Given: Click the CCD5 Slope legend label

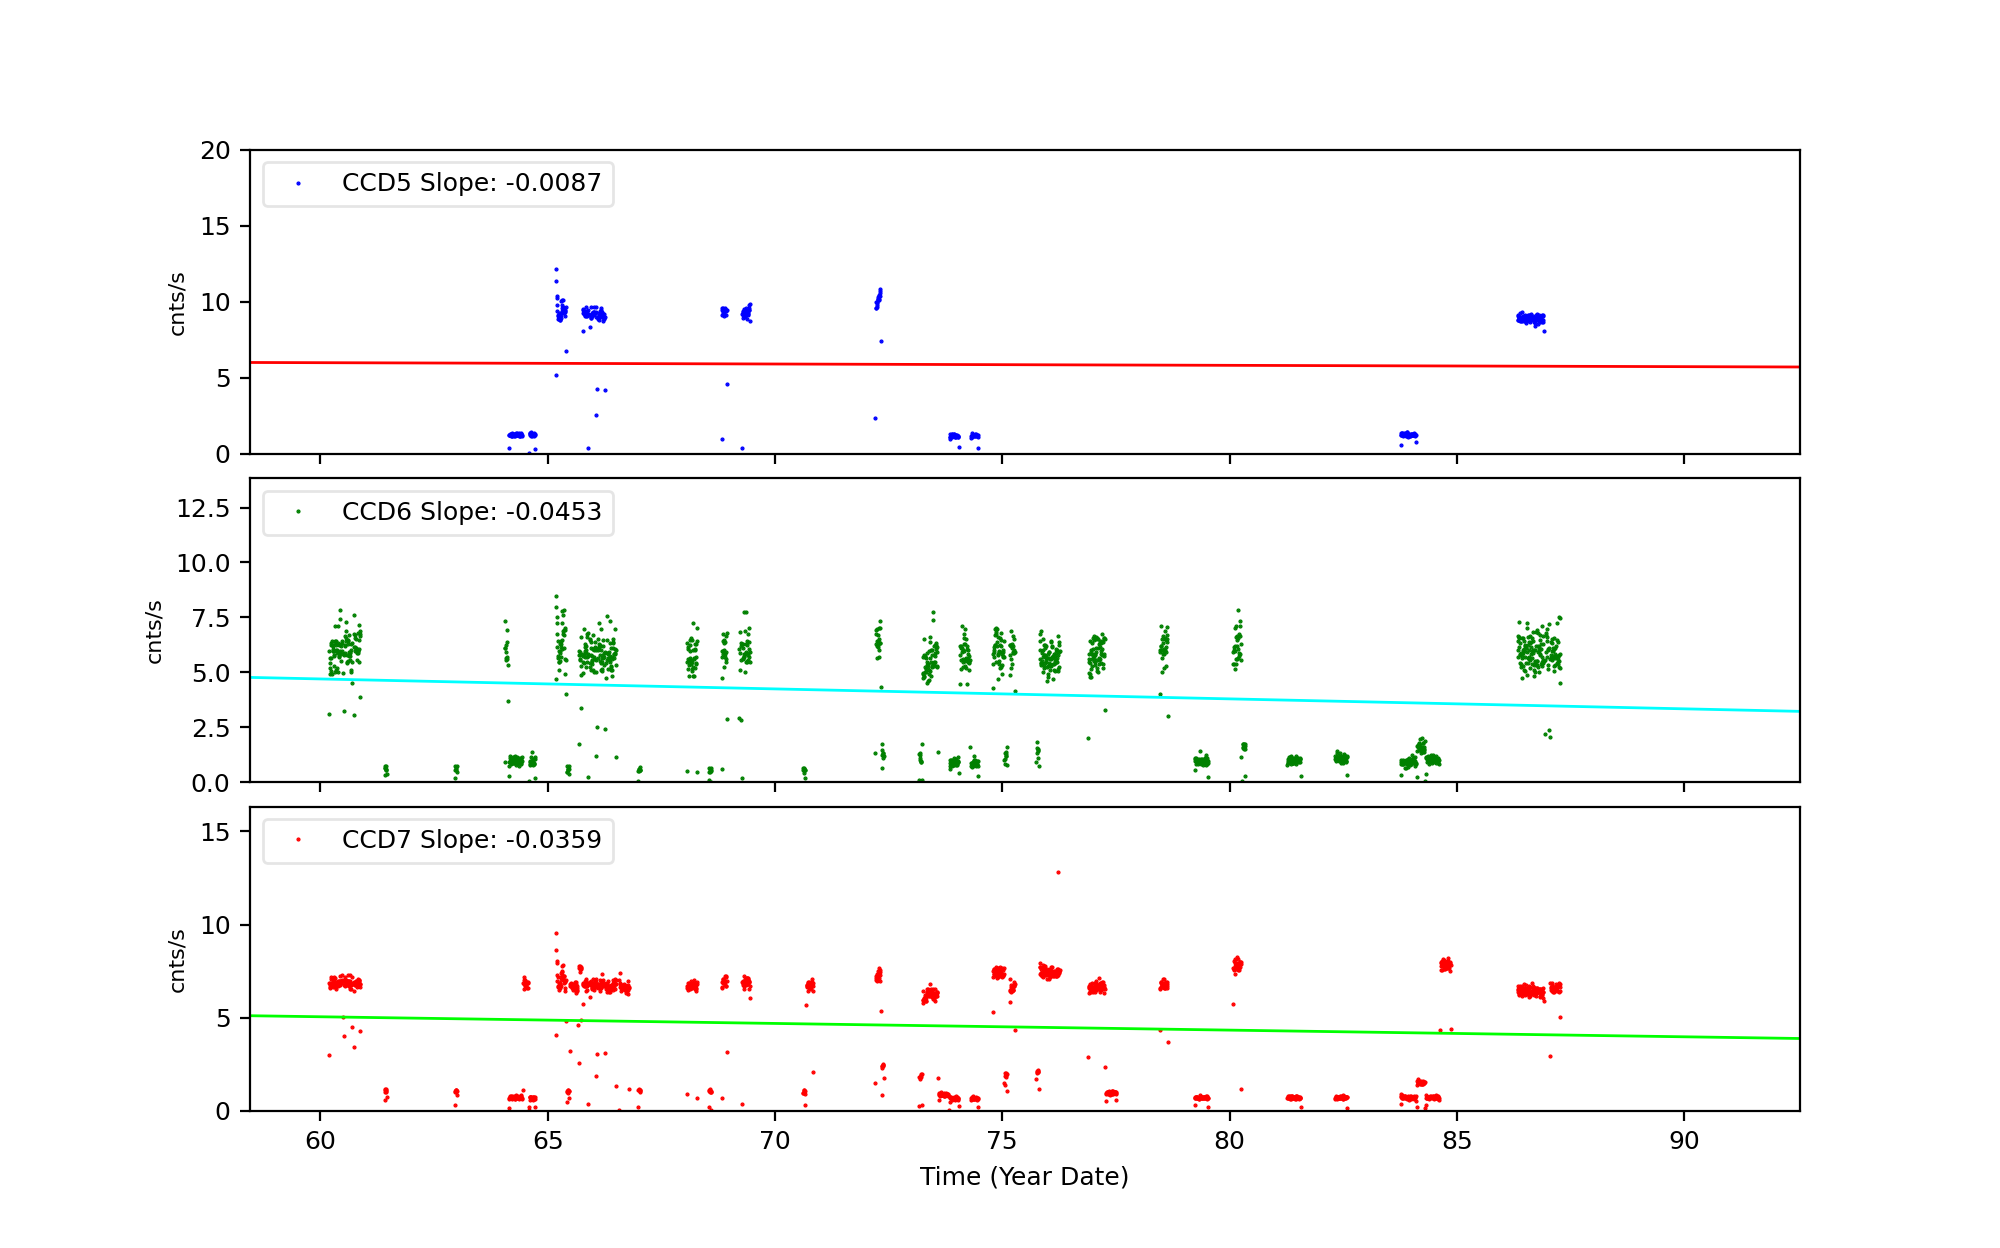Looking at the screenshot, I should 471,183.
